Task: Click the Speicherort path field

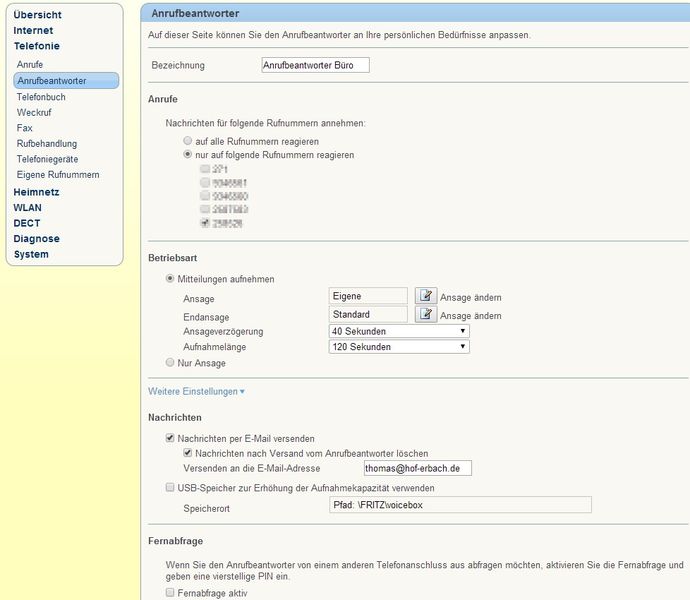Action: (460, 505)
